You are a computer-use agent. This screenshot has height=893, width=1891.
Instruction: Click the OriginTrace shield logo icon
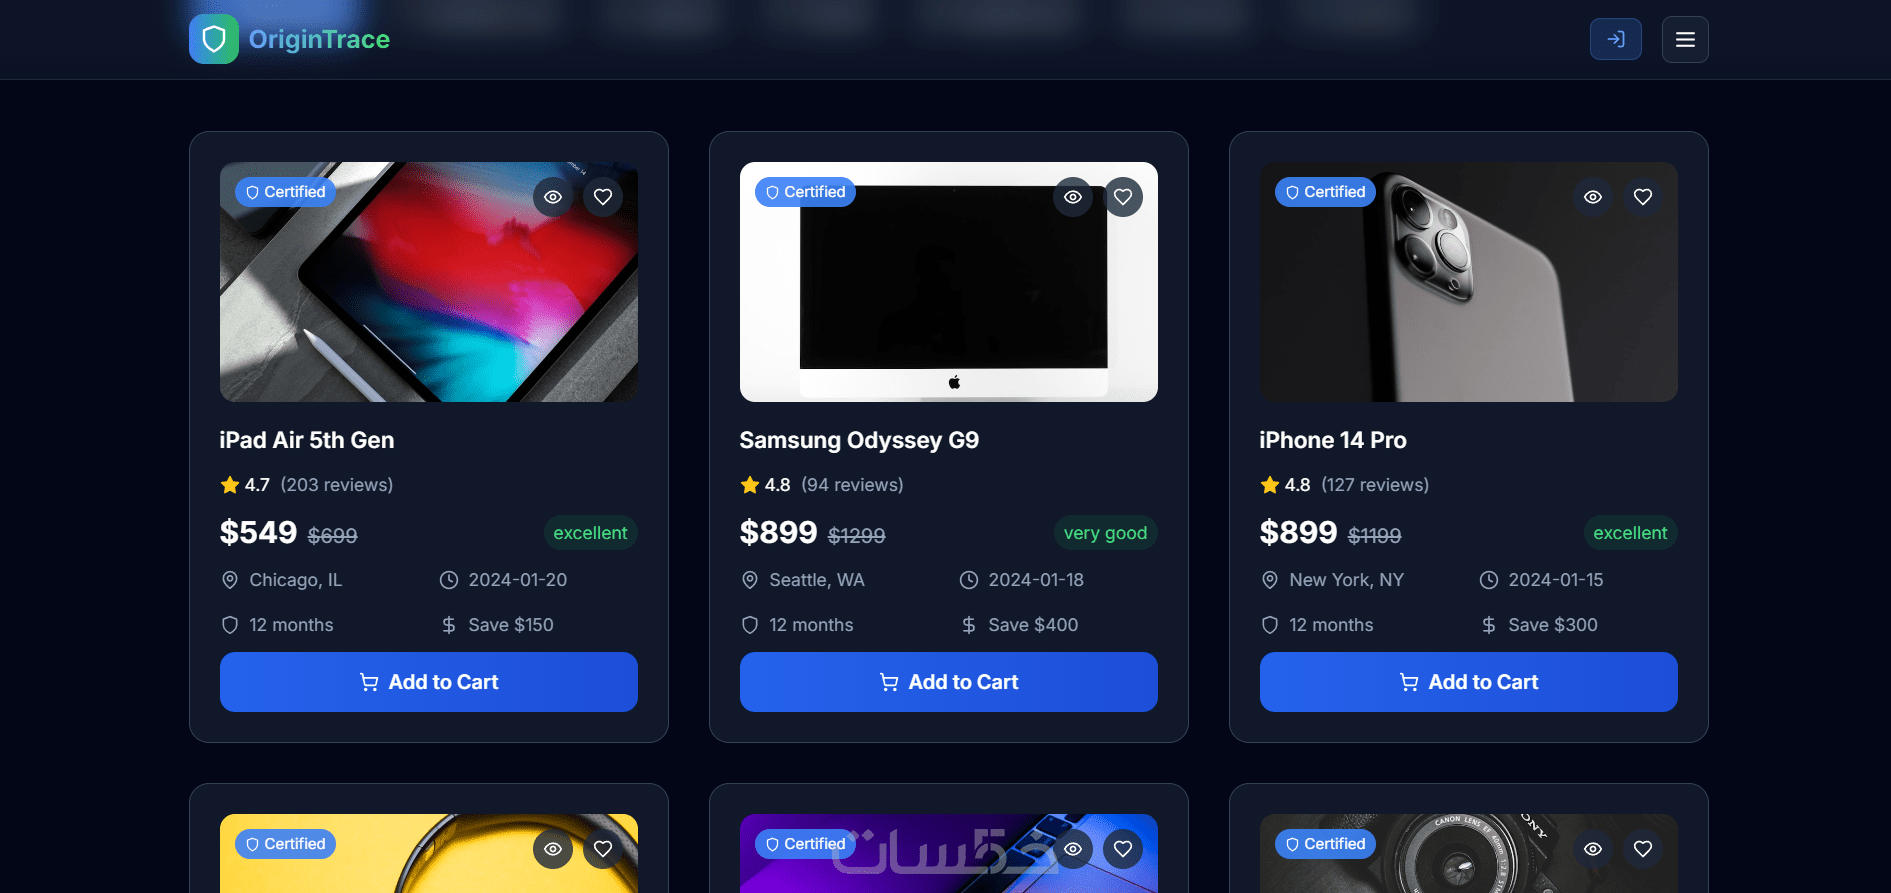[214, 39]
